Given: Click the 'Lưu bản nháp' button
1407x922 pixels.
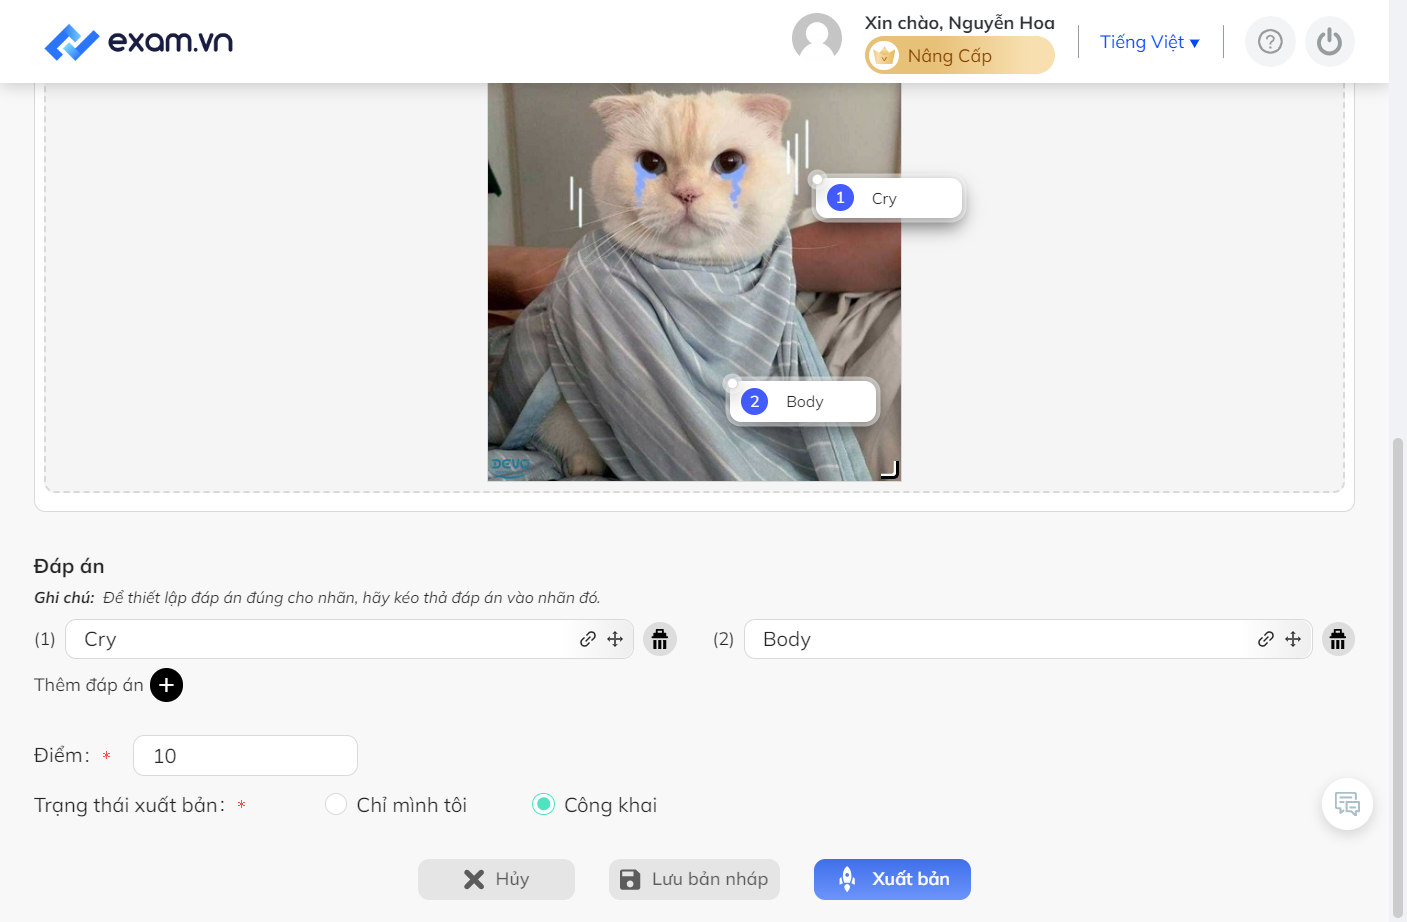Looking at the screenshot, I should 694,879.
